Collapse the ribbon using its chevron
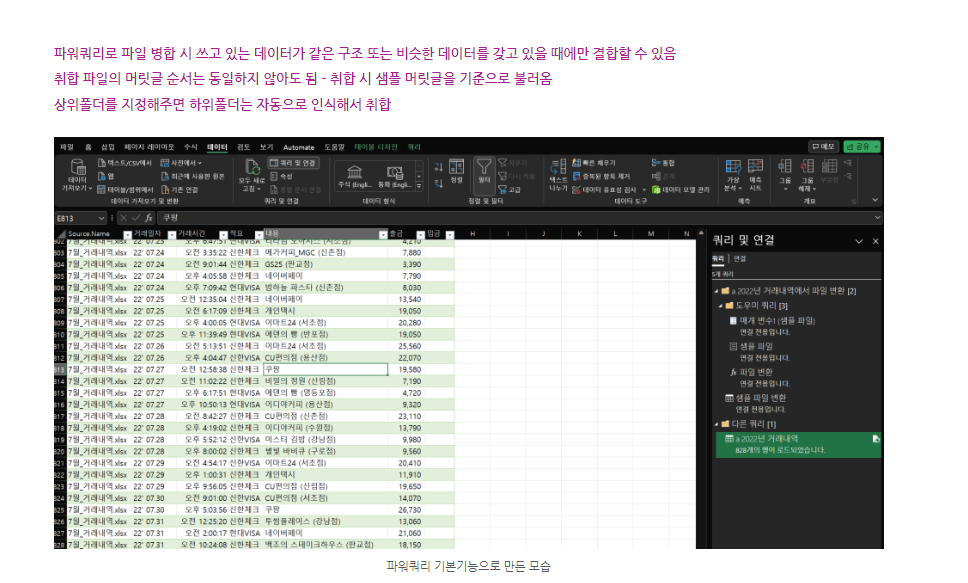The height and width of the screenshot is (583, 968). tap(875, 200)
